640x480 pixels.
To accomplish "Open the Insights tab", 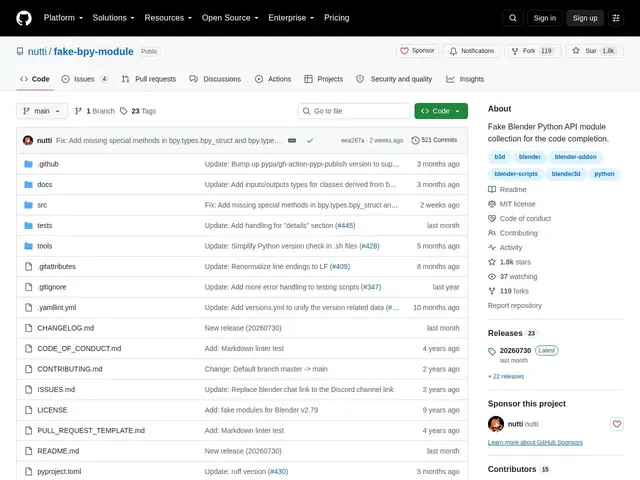I will [x=465, y=79].
